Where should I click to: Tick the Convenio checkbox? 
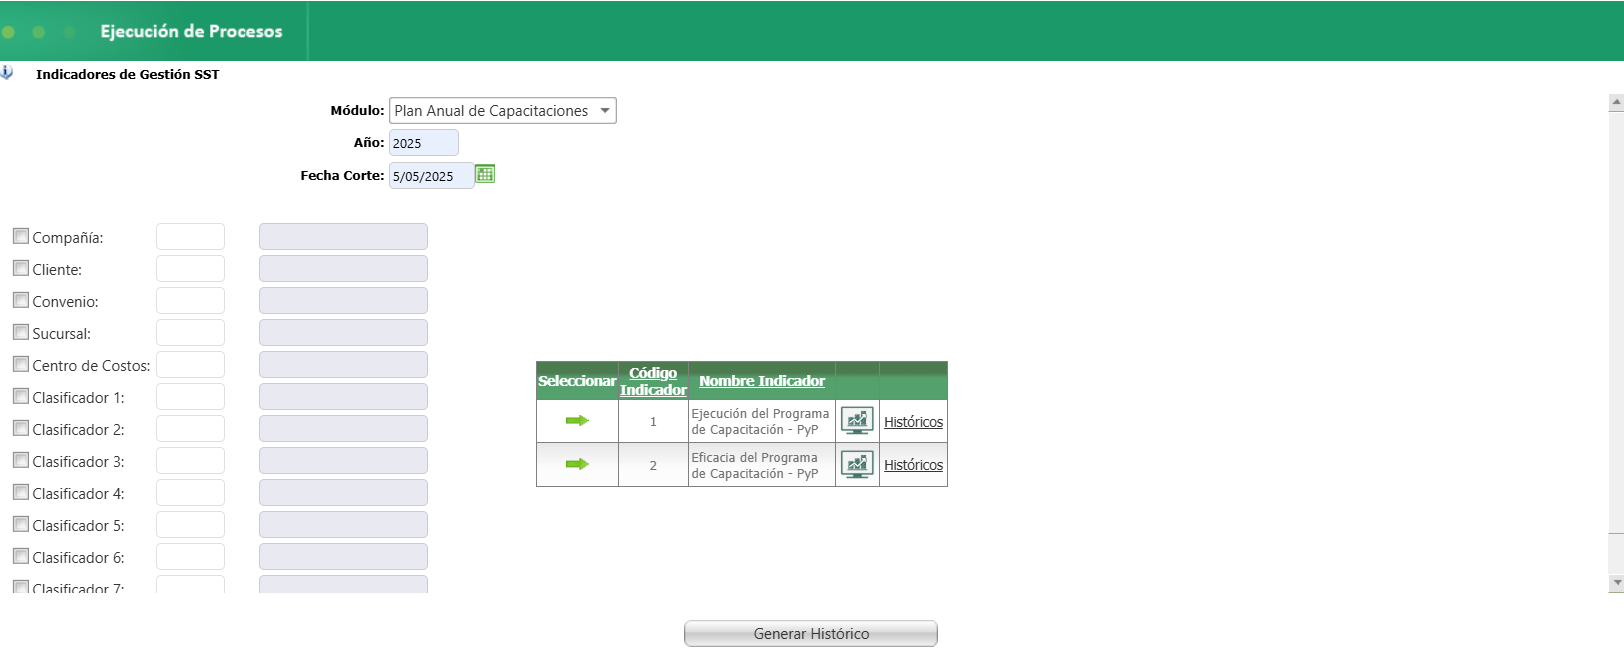pyautogui.click(x=21, y=300)
